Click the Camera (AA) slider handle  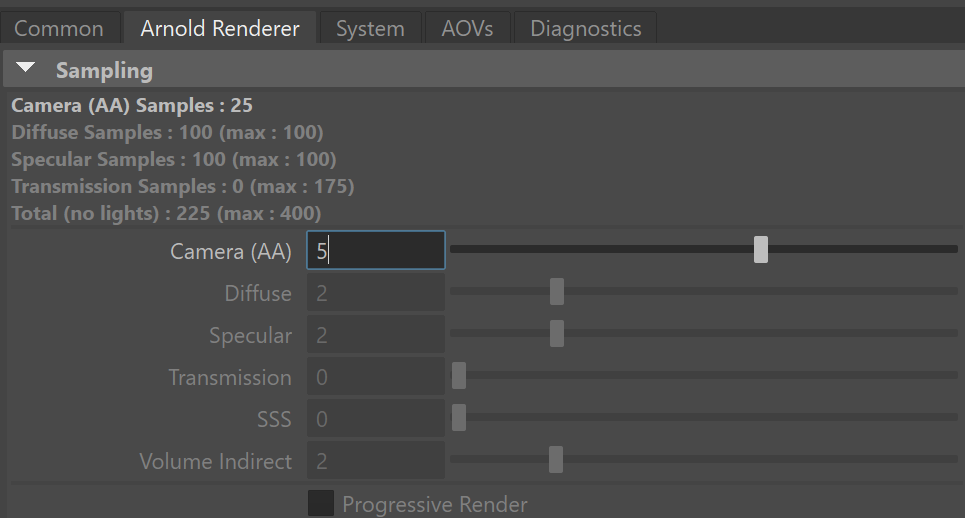pos(761,249)
